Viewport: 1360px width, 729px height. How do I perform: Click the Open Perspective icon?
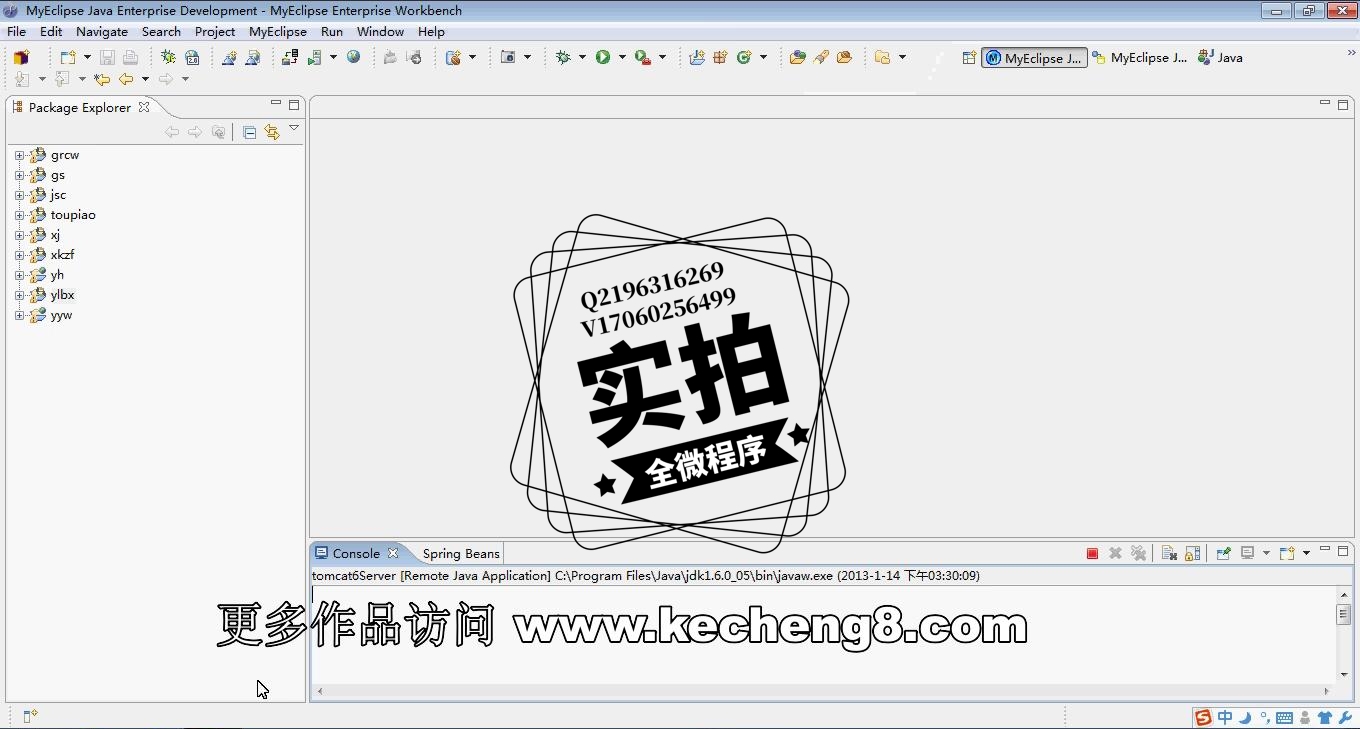click(x=969, y=58)
